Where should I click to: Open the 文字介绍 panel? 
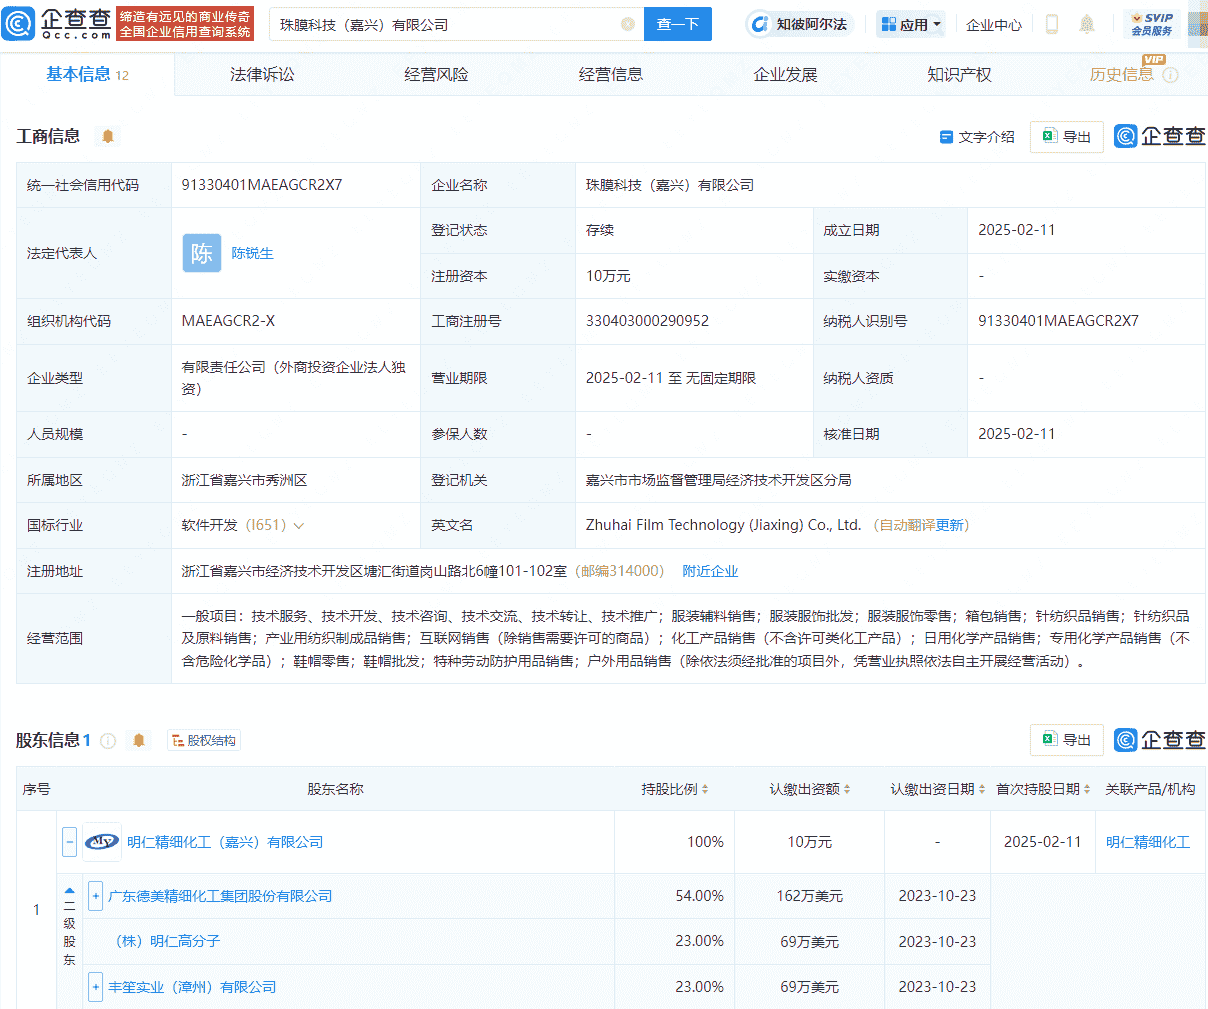coord(977,137)
